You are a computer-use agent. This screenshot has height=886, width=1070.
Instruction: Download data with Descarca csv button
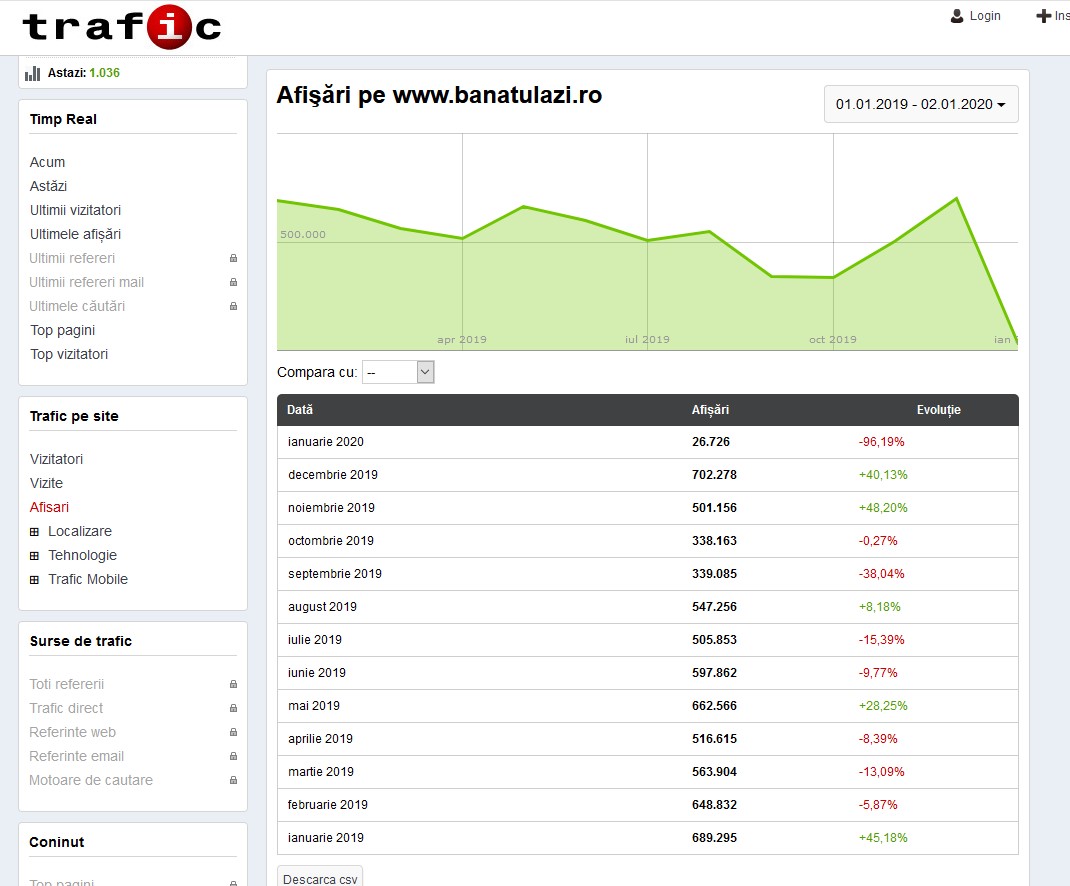(x=319, y=879)
